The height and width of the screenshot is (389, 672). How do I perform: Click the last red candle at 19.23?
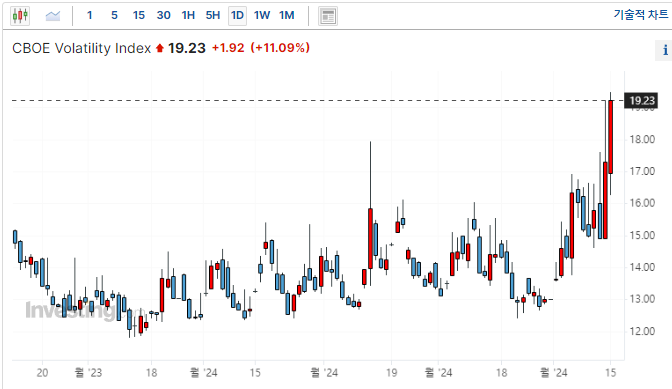point(610,137)
